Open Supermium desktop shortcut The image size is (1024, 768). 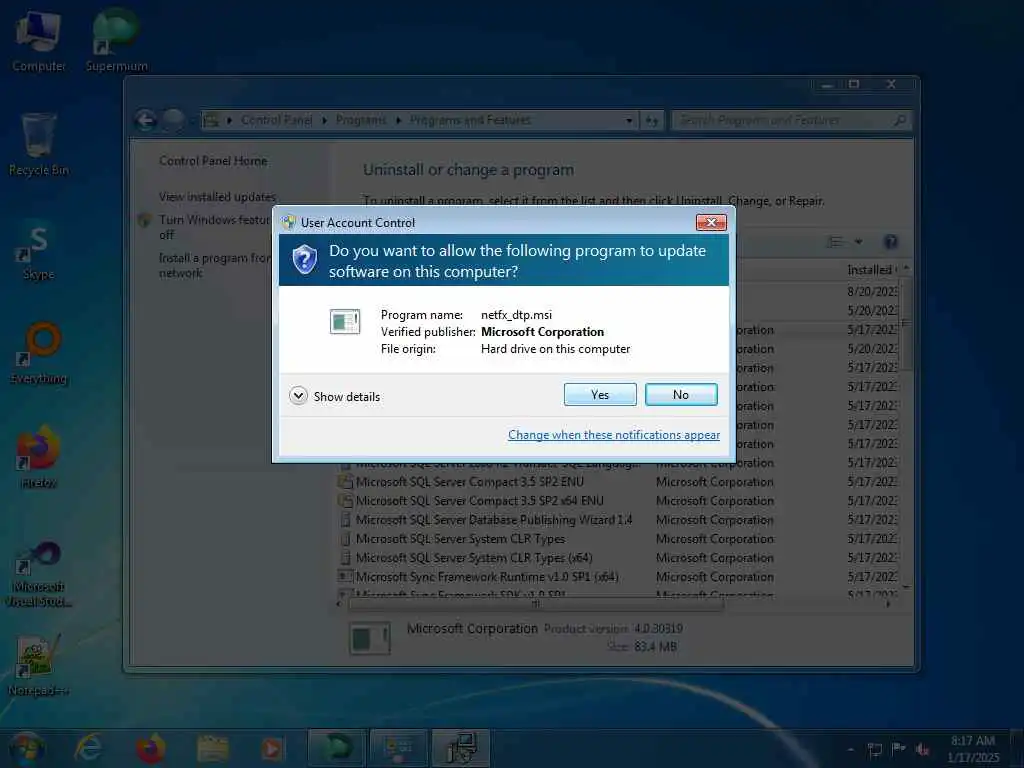[x=116, y=41]
